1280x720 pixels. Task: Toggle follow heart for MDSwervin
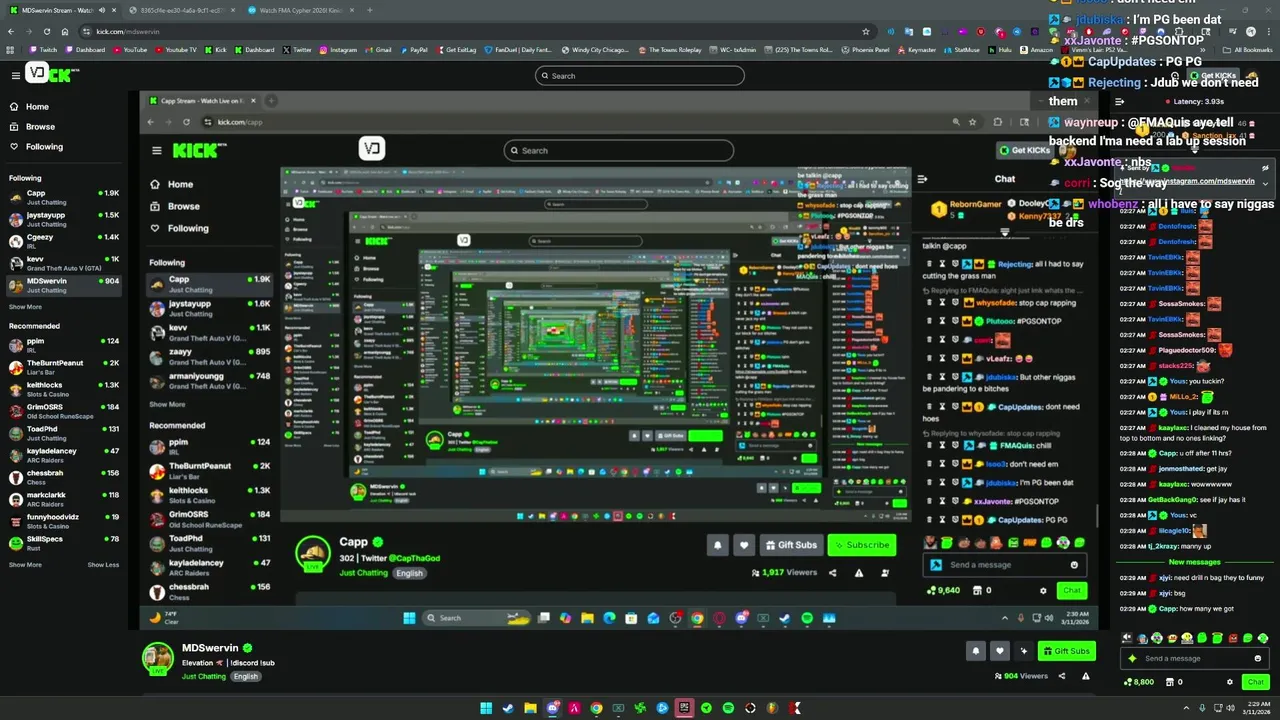point(999,651)
